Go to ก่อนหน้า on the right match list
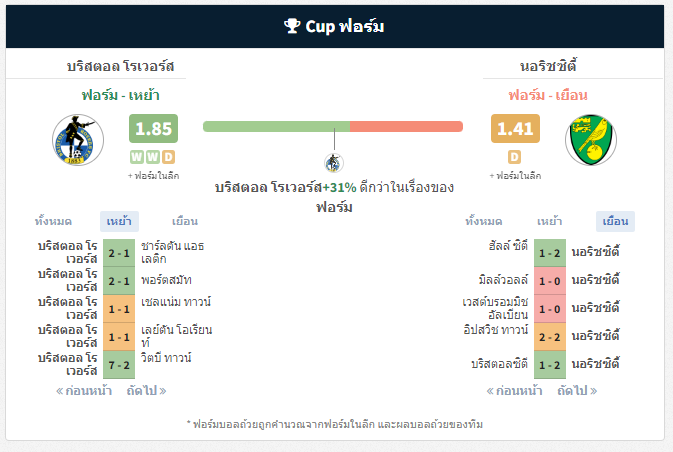Image resolution: width=673 pixels, height=452 pixels. coord(514,391)
